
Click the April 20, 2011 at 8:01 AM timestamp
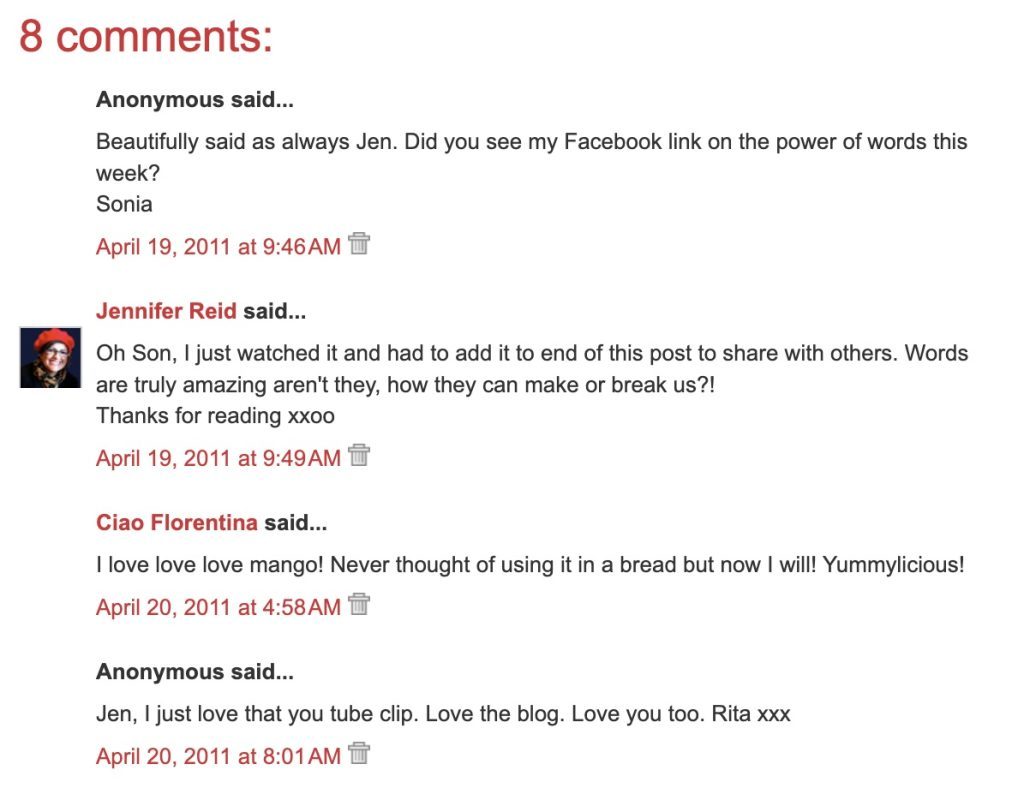218,756
